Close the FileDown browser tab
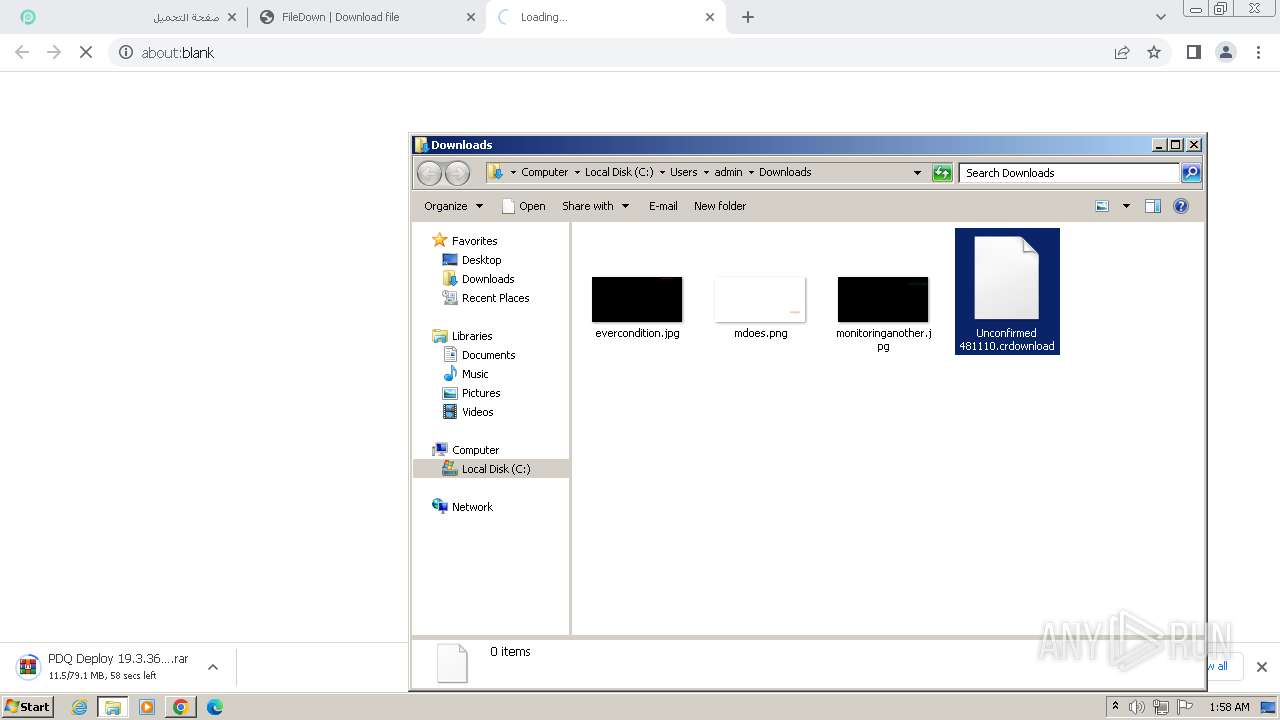 pyautogui.click(x=471, y=17)
